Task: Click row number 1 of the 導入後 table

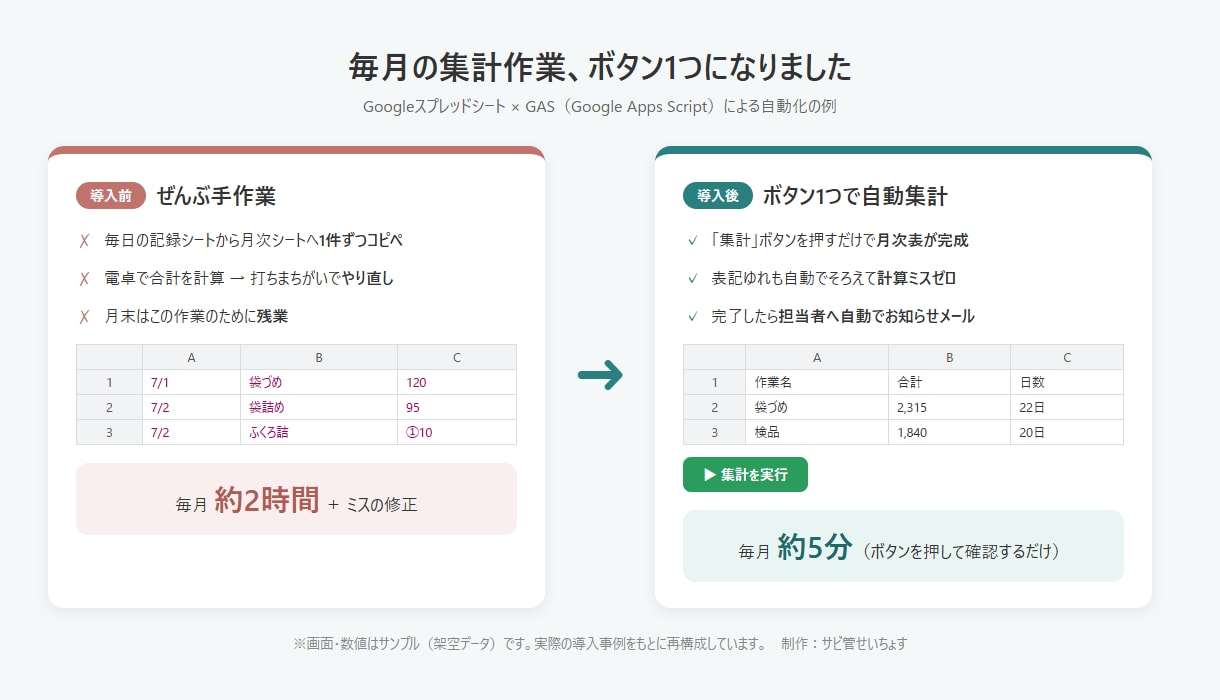Action: (714, 382)
